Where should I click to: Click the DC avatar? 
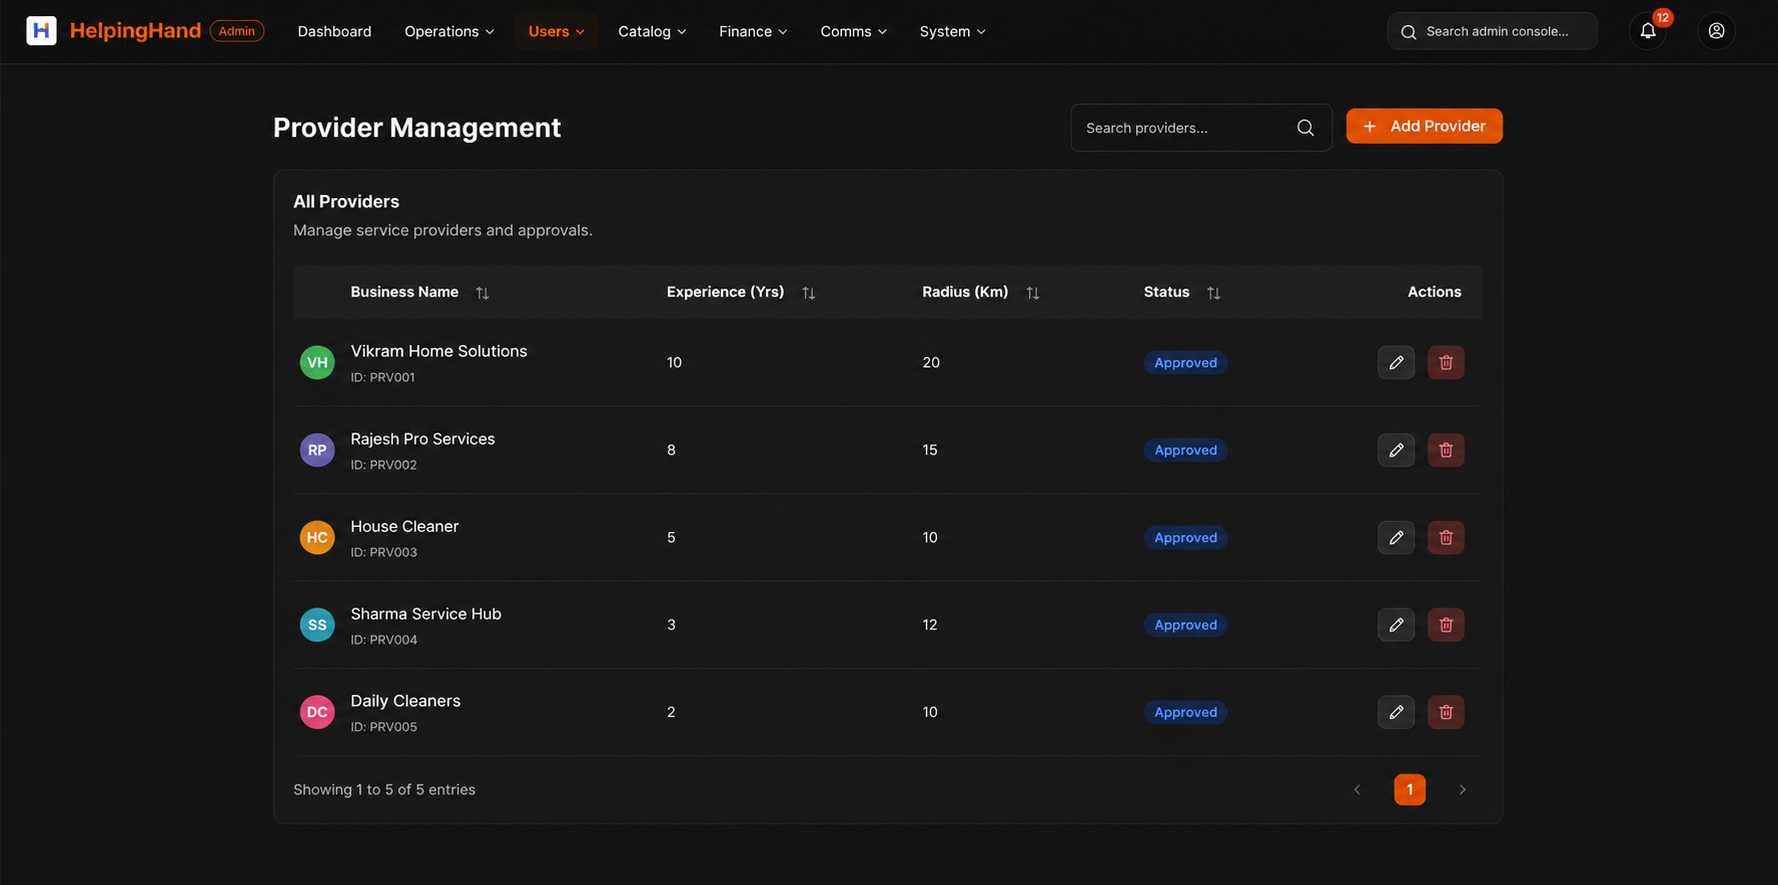[317, 712]
